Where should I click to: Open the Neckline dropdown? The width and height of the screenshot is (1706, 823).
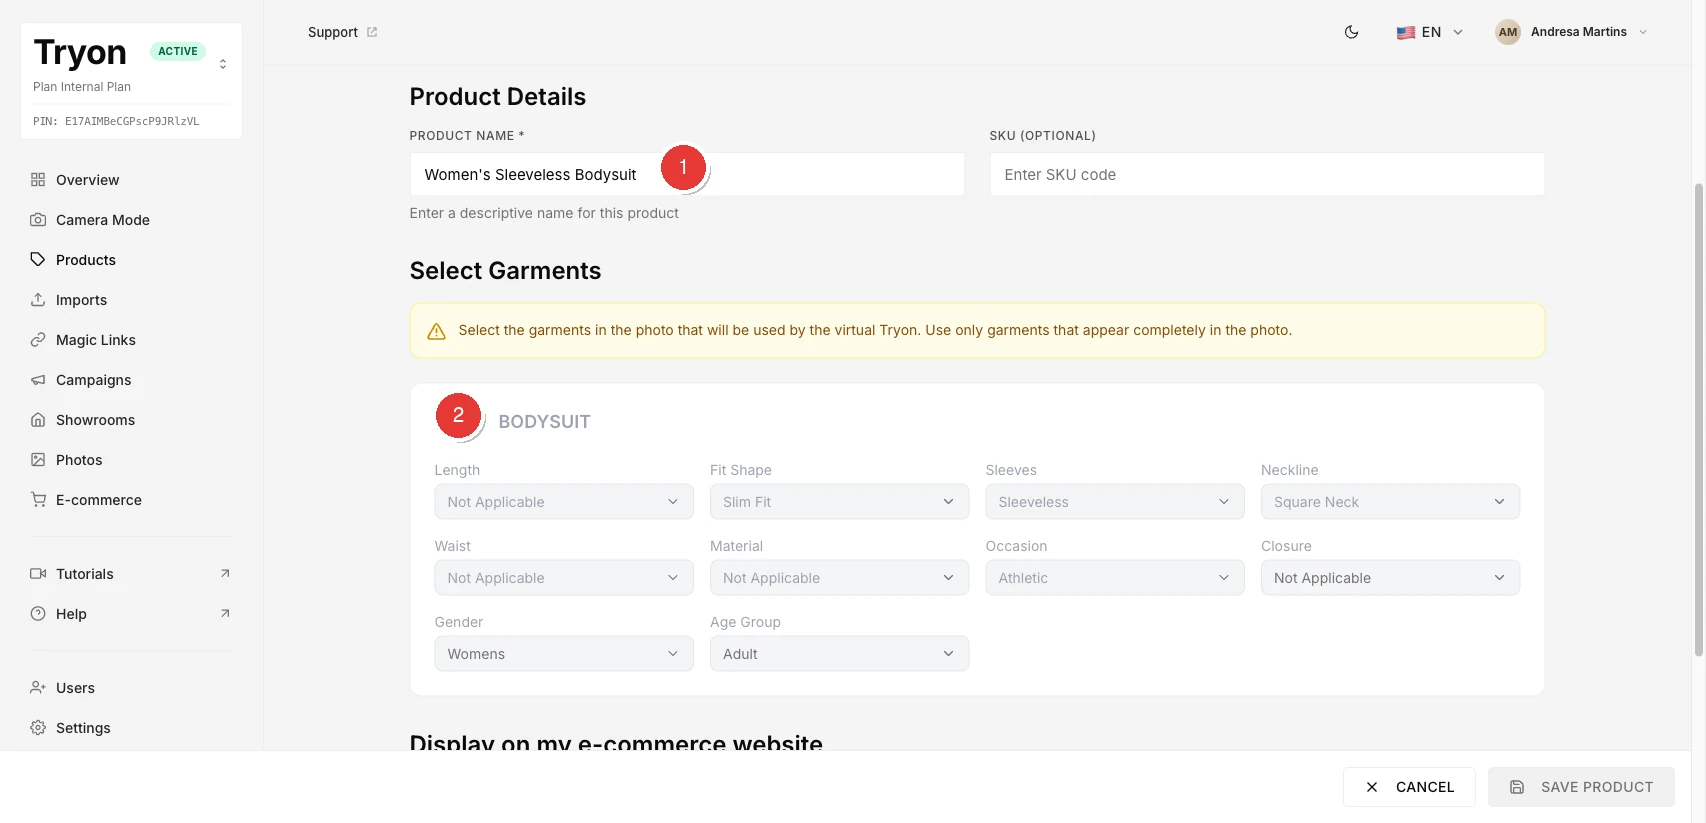click(1390, 502)
